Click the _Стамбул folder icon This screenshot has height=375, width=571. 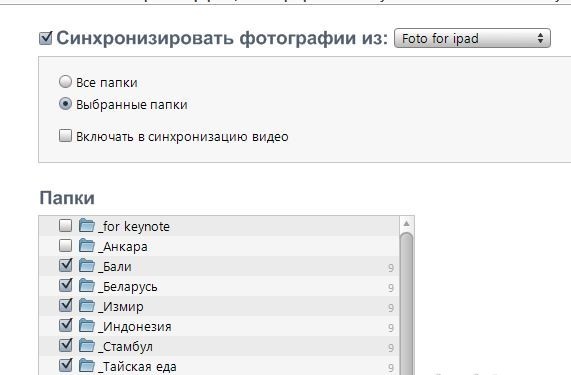(87, 346)
